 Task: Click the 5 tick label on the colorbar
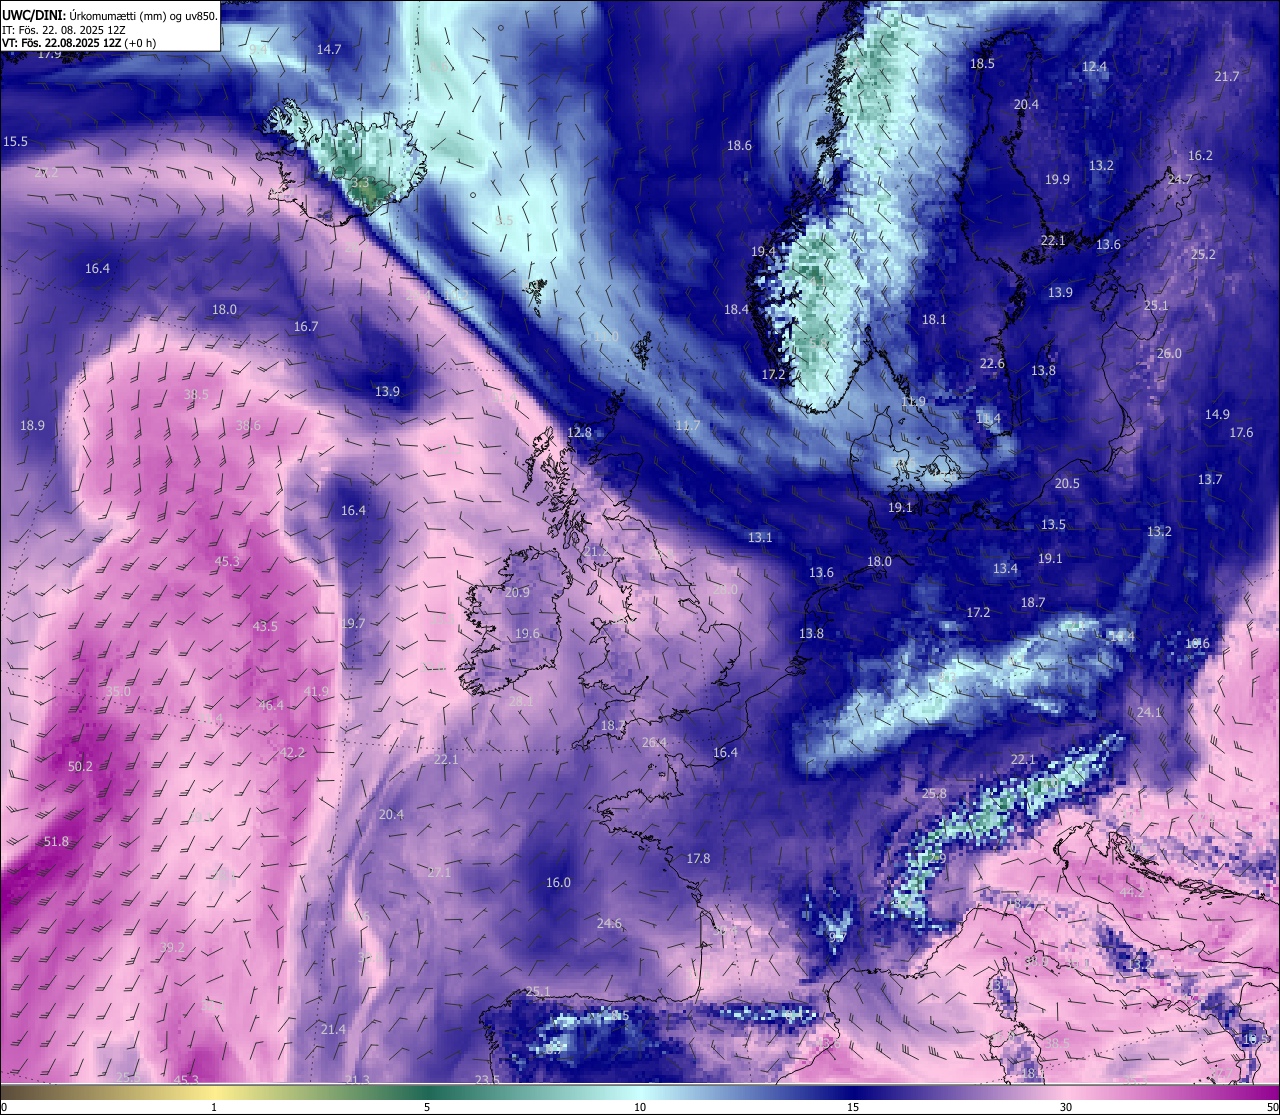[x=427, y=1107]
